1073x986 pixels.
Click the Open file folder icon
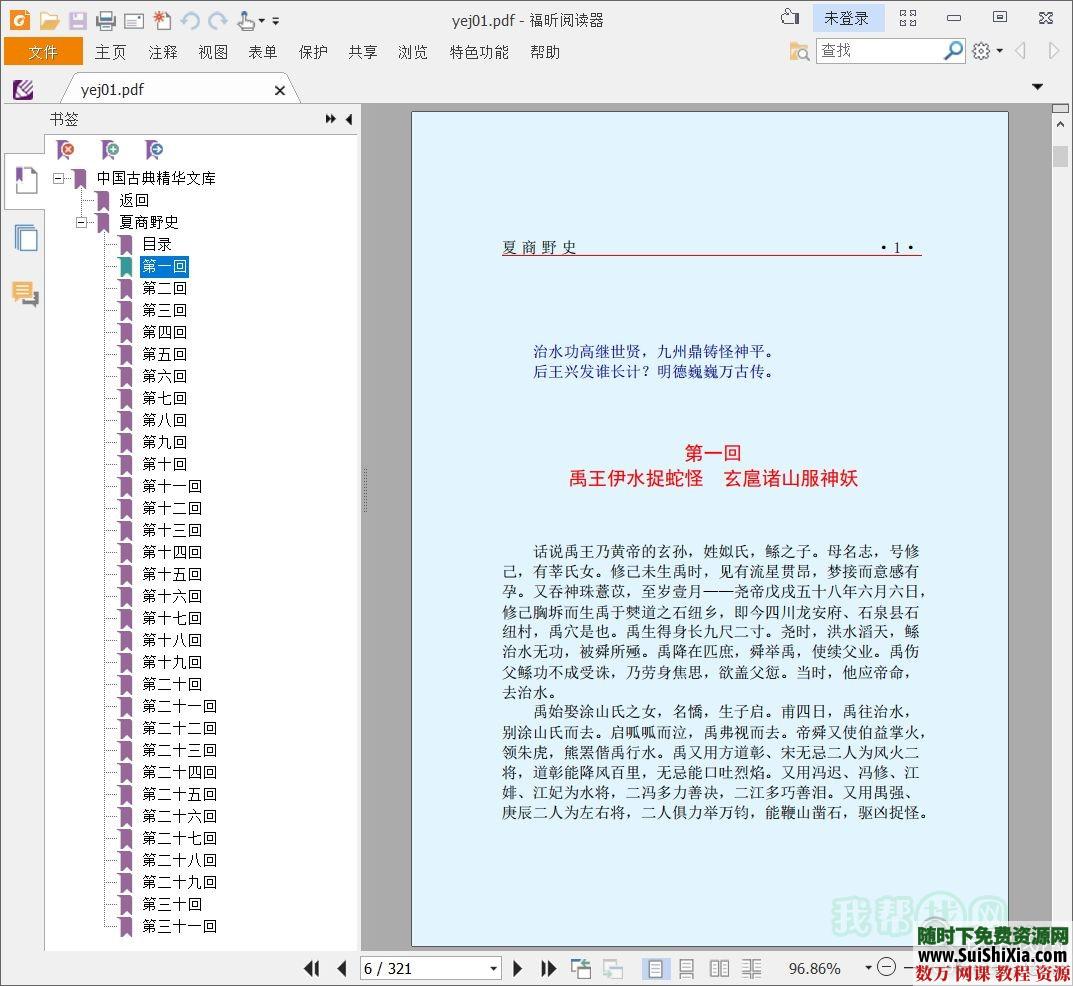pyautogui.click(x=49, y=20)
